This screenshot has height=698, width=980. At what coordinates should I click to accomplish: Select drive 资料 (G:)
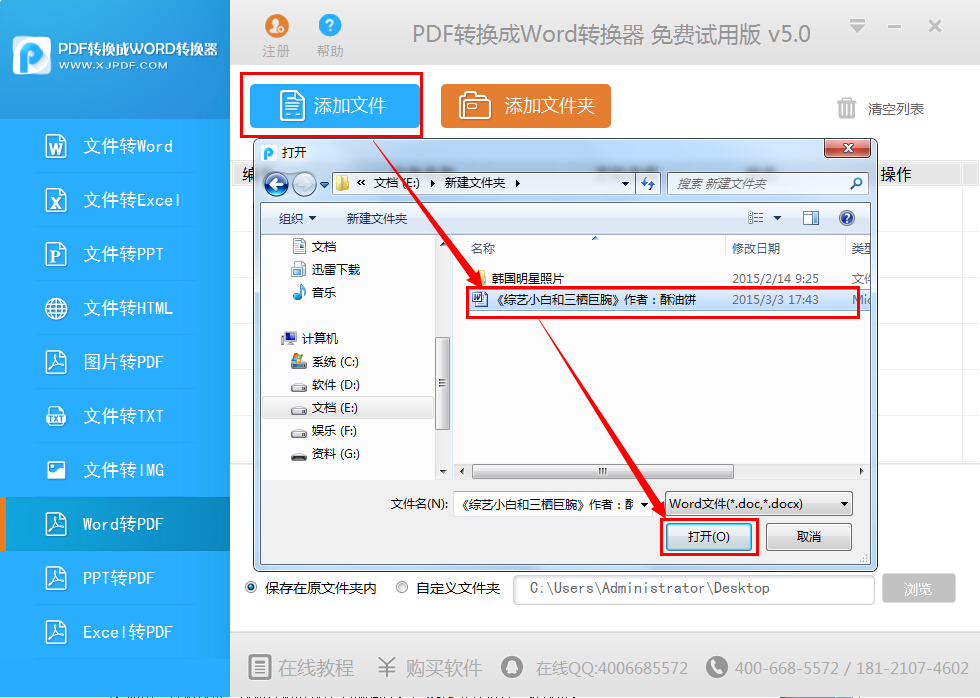pos(336,454)
